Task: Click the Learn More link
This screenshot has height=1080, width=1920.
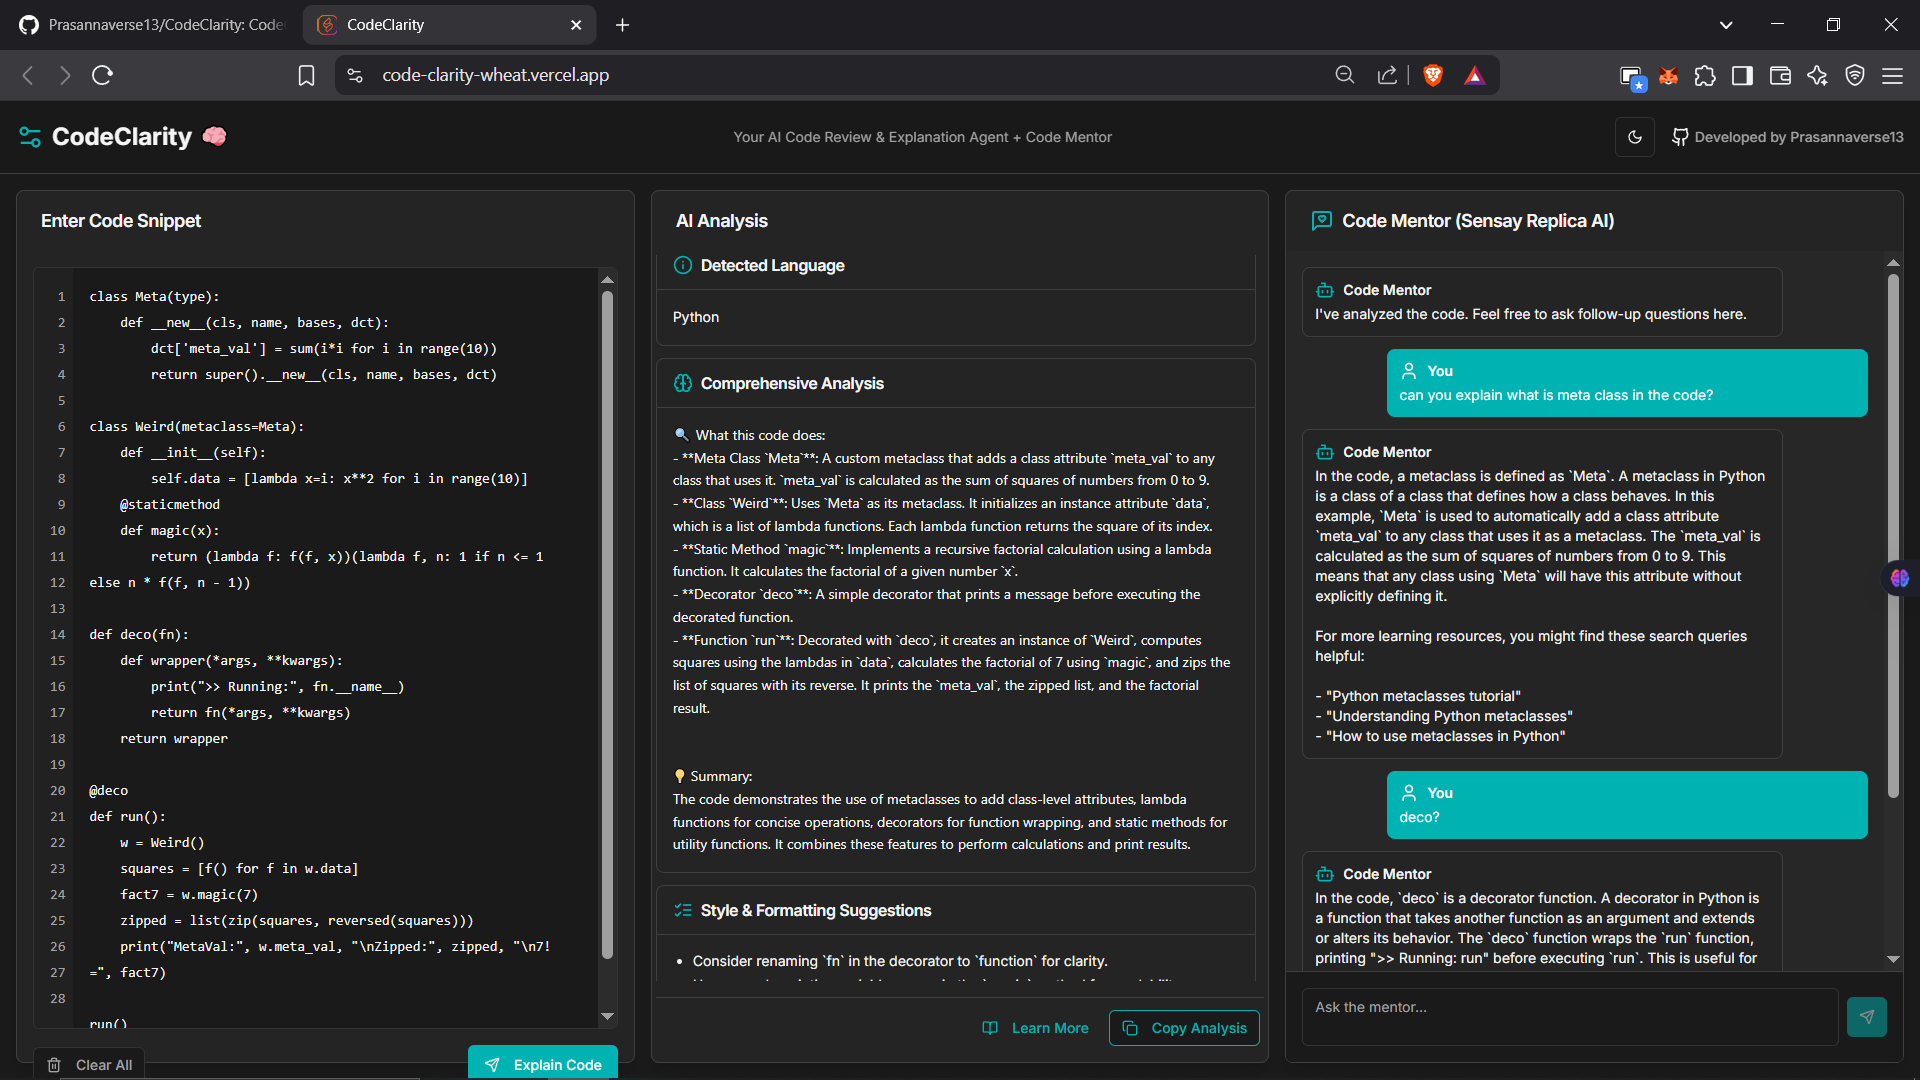Action: pyautogui.click(x=1035, y=1027)
